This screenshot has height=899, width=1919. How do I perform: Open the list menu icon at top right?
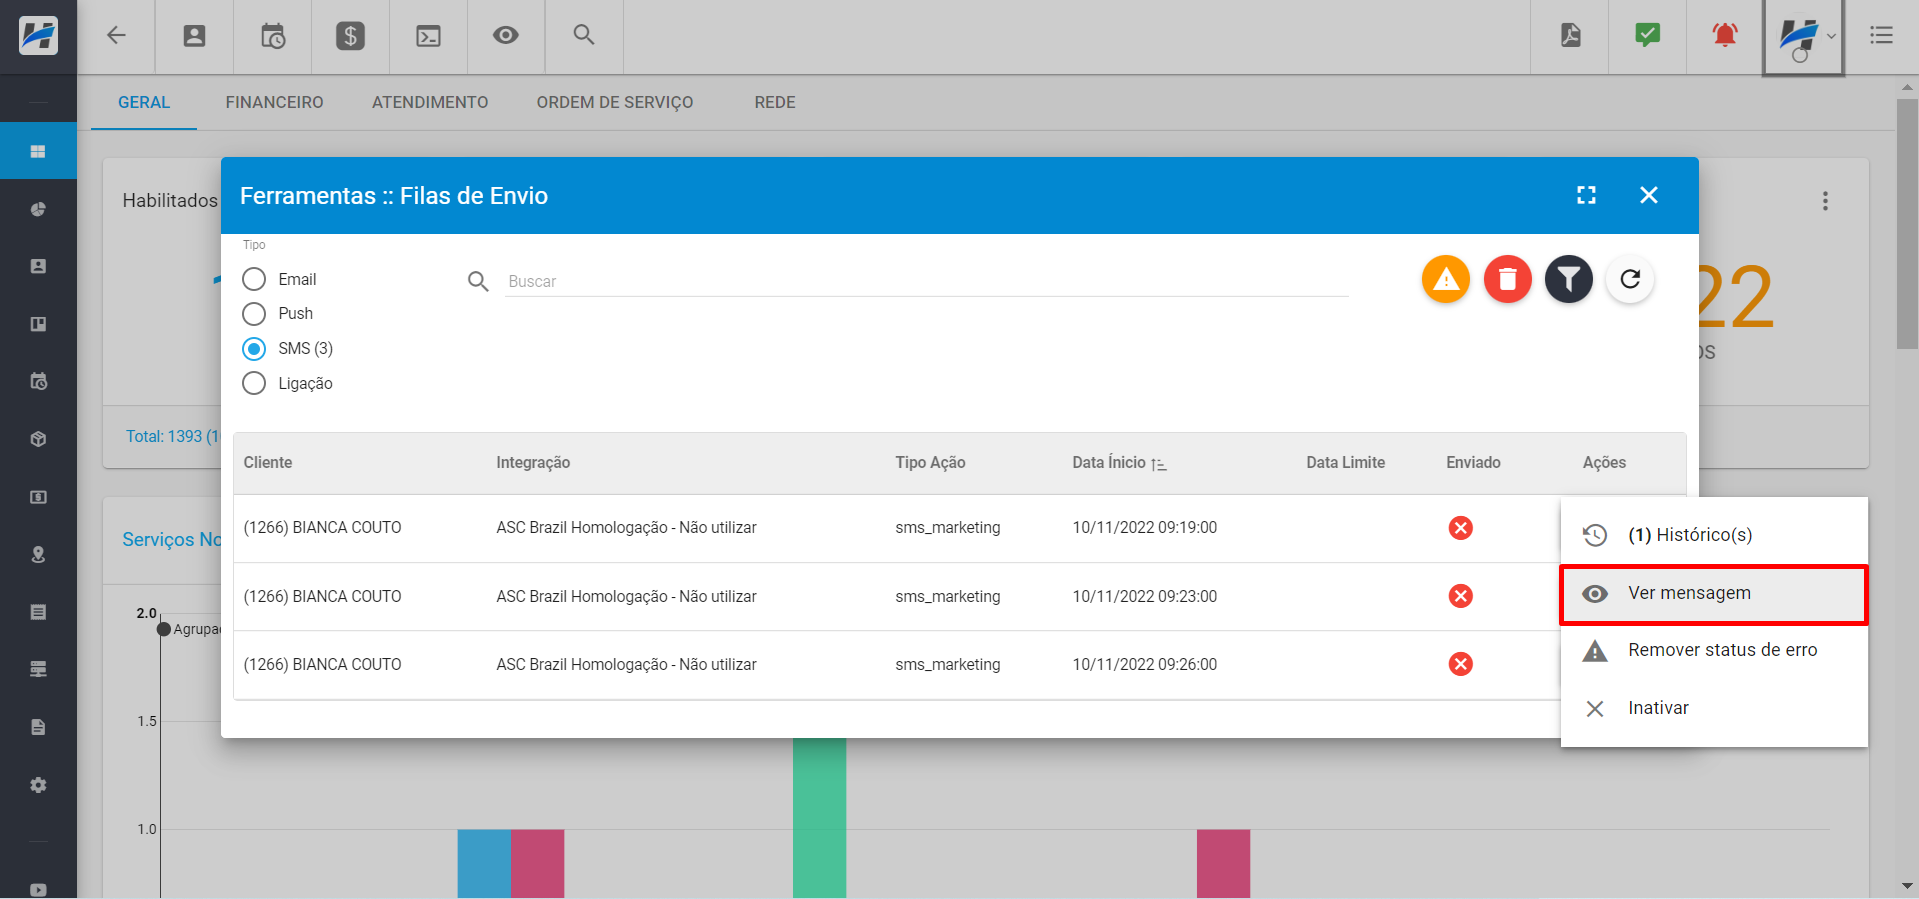point(1882,35)
